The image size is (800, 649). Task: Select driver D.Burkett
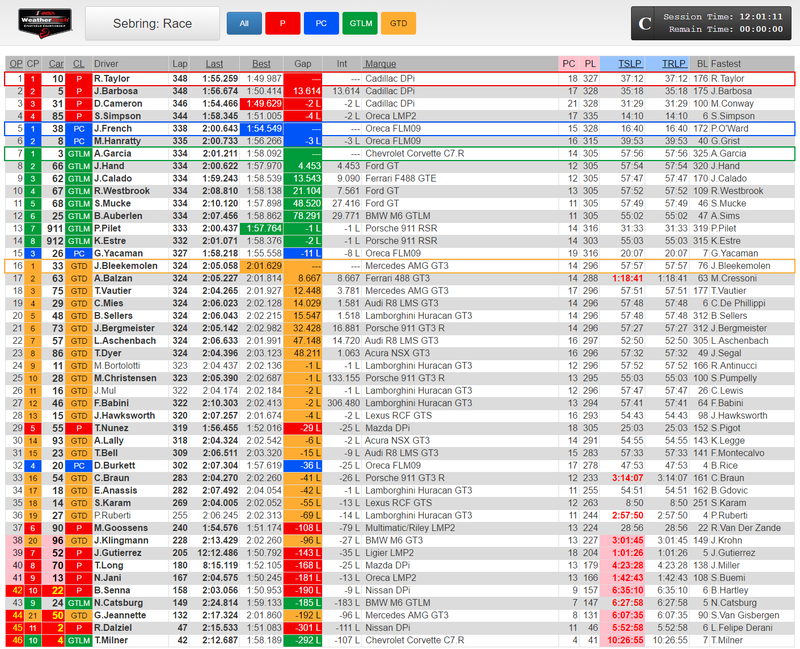click(114, 466)
